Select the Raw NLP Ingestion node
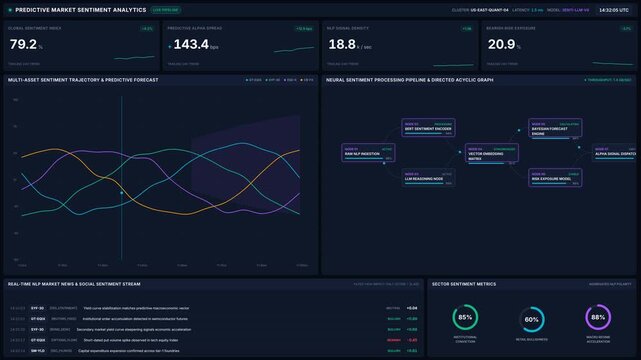Image resolution: width=641 pixels, height=360 pixels. tap(368, 153)
